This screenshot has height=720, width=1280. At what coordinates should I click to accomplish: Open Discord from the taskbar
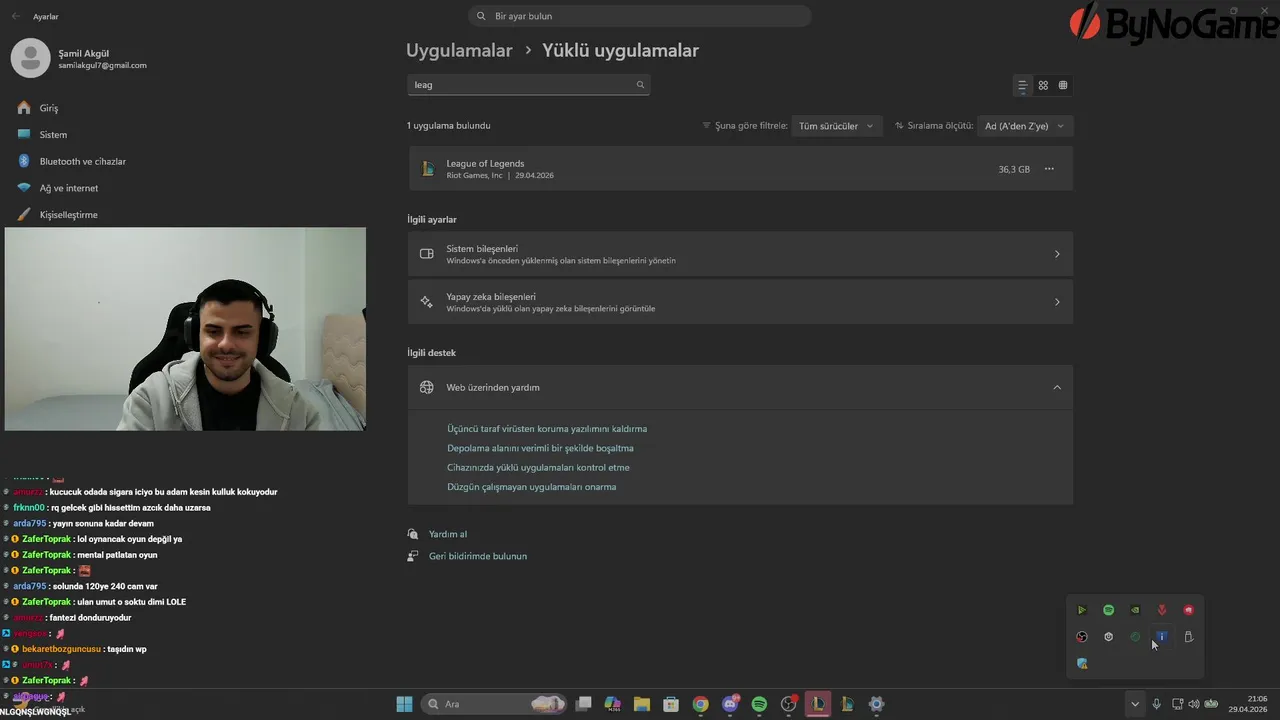(730, 704)
